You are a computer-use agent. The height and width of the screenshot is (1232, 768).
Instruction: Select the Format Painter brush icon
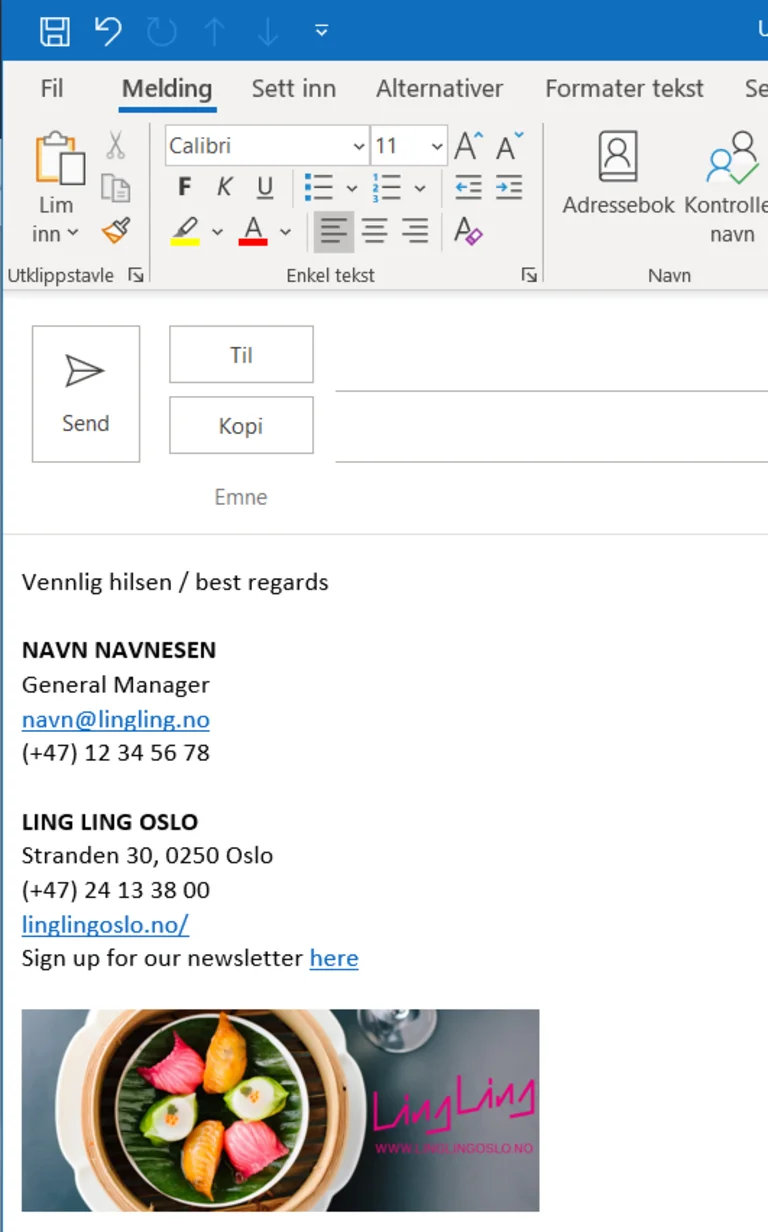(116, 232)
